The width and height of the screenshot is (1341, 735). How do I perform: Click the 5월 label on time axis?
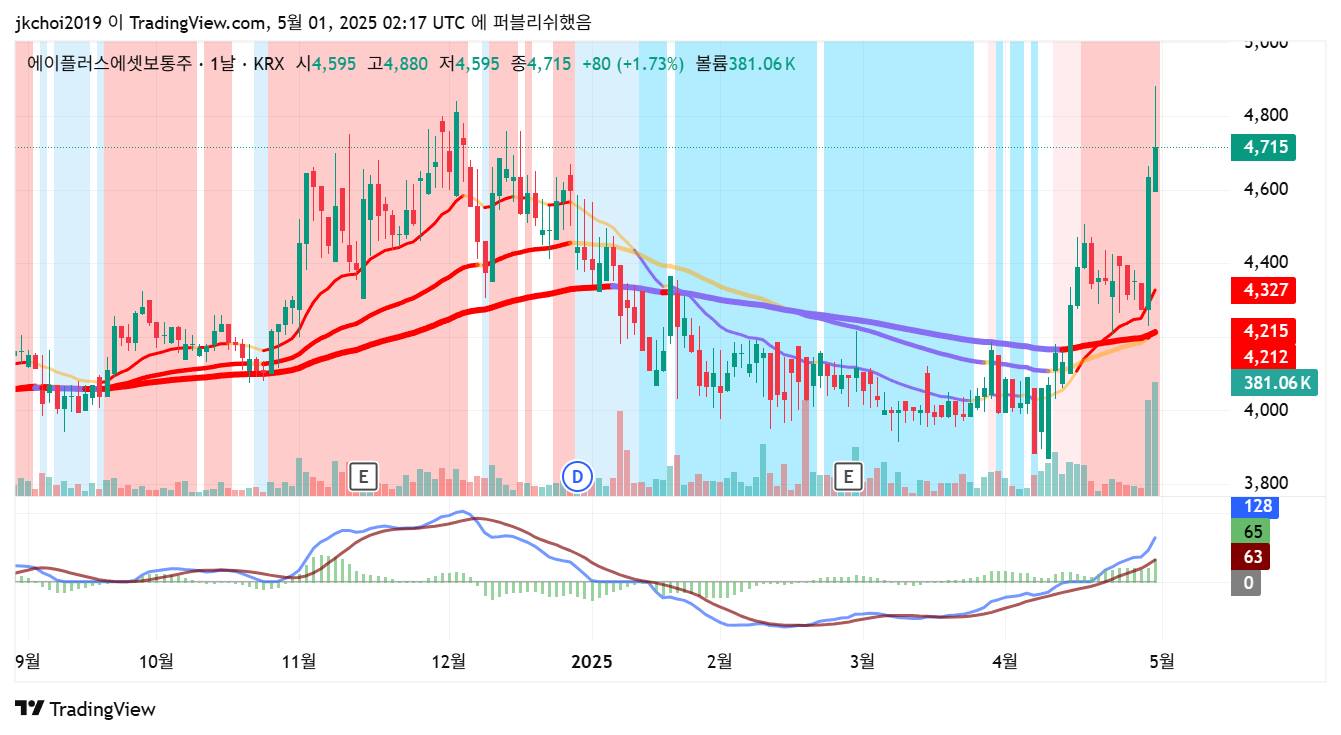click(x=1160, y=660)
